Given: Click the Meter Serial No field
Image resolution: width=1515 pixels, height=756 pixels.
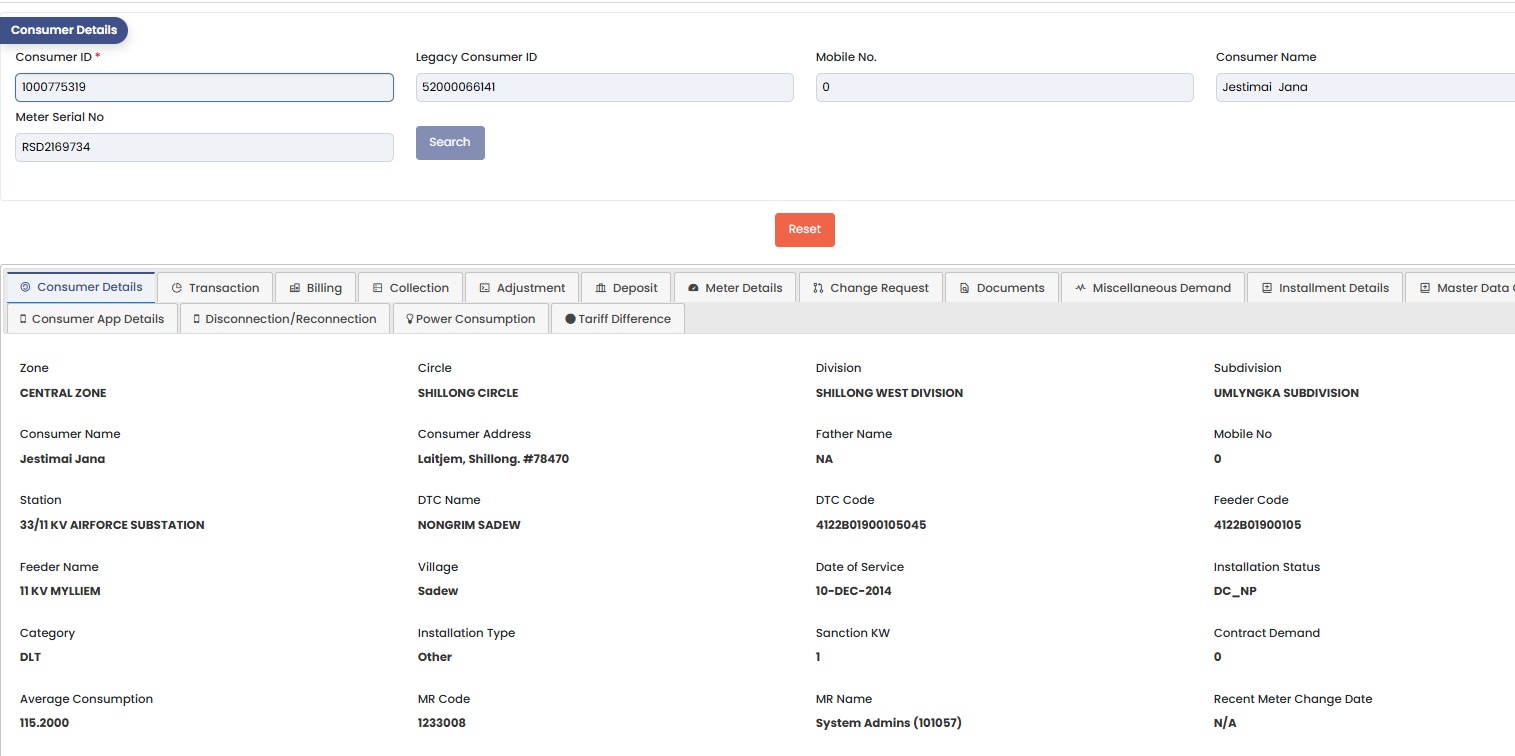Looking at the screenshot, I should click(205, 147).
